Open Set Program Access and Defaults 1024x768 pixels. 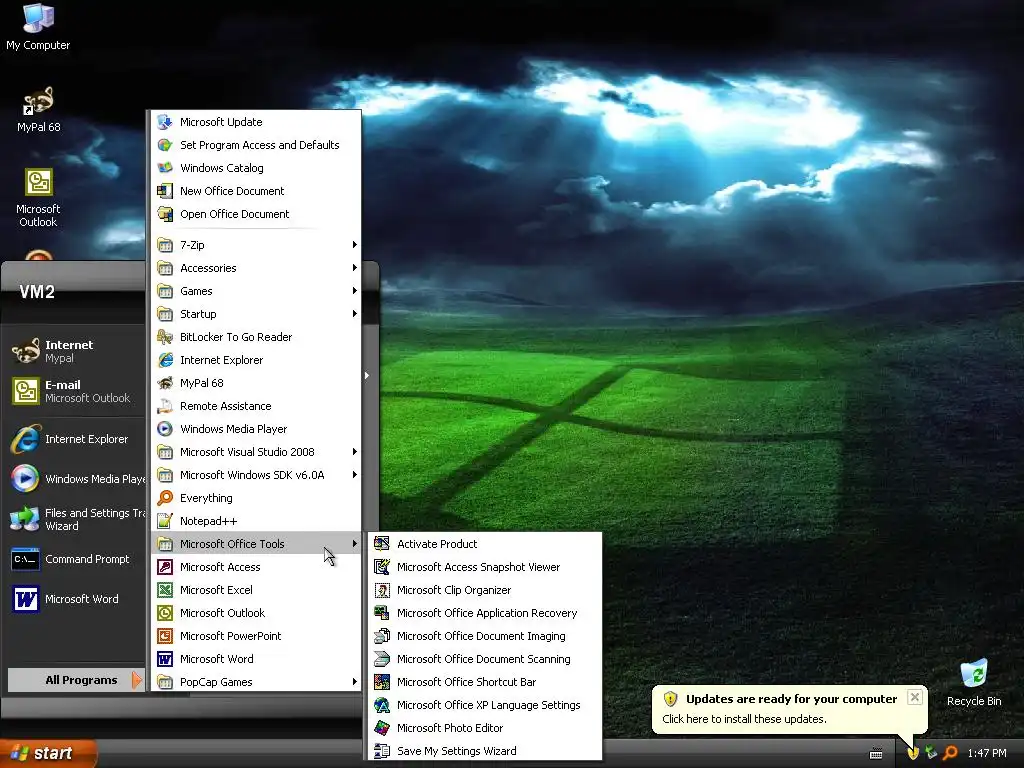click(255, 145)
